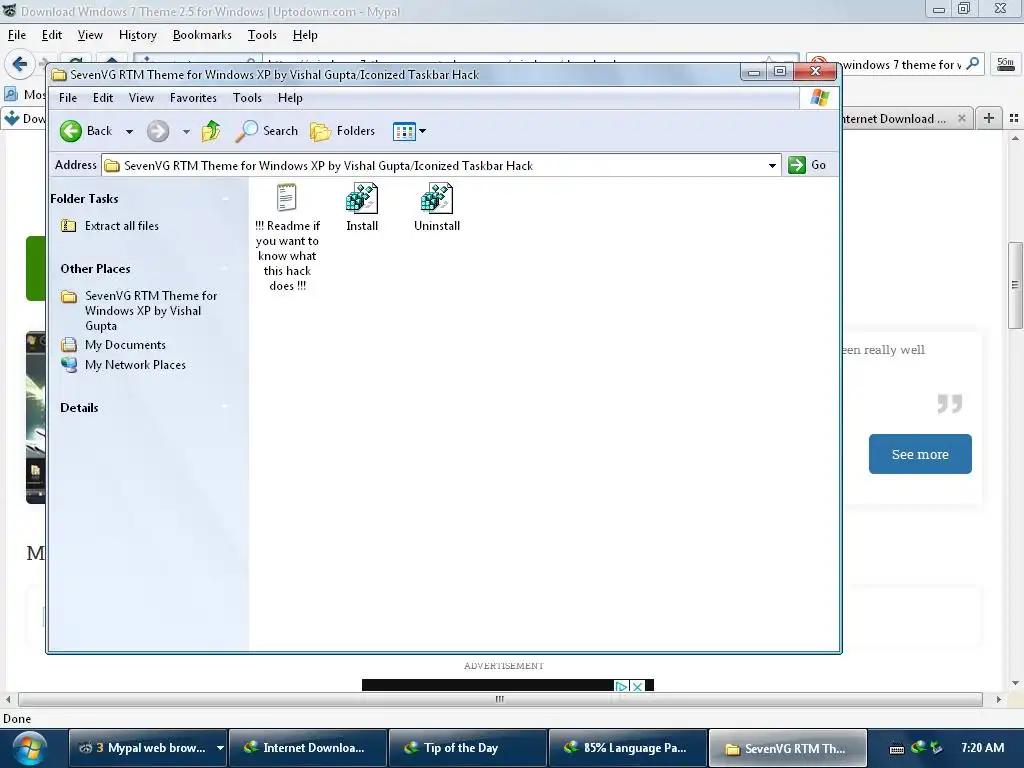Go up one folder level
The width and height of the screenshot is (1024, 768).
211,131
